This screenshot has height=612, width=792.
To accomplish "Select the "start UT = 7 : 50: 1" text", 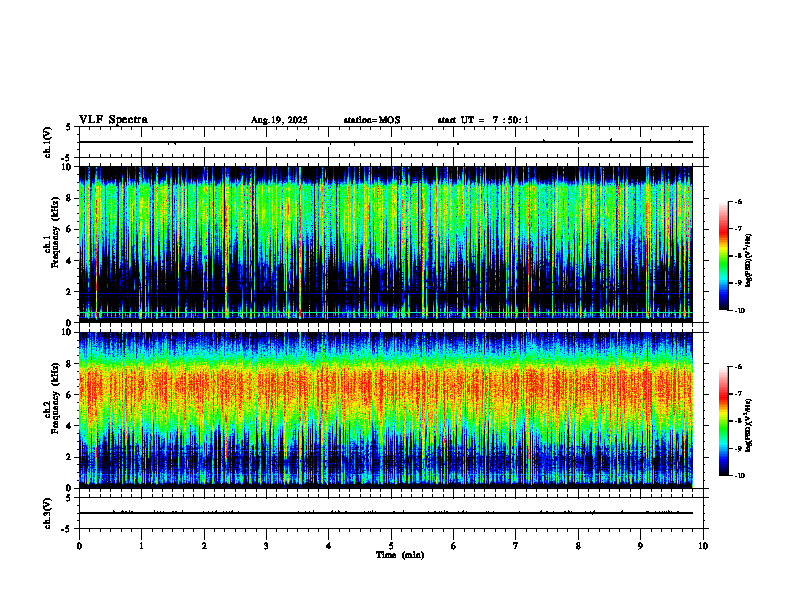I will click(483, 120).
